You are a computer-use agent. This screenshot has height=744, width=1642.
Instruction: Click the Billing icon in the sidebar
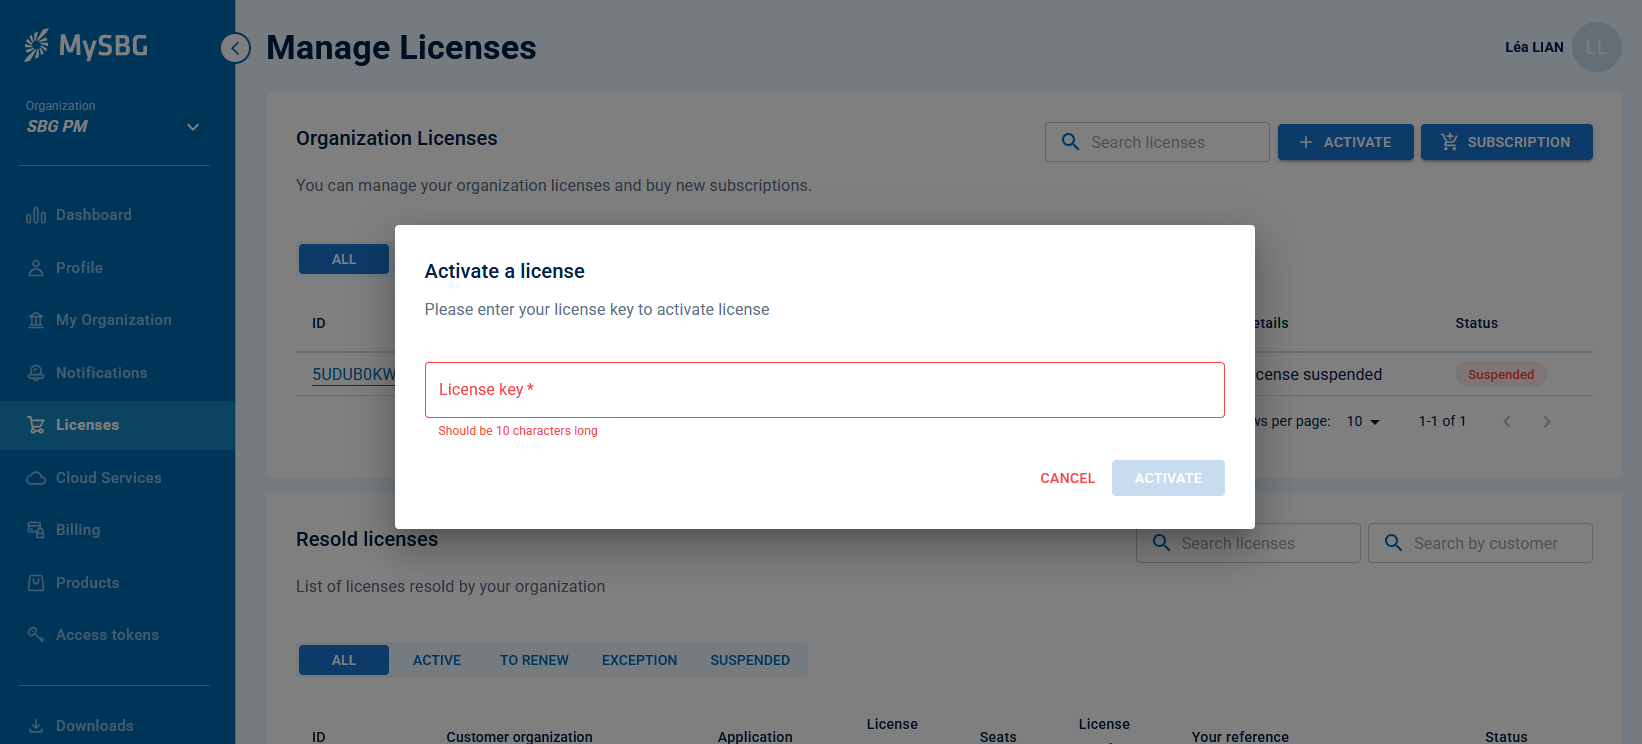point(36,530)
